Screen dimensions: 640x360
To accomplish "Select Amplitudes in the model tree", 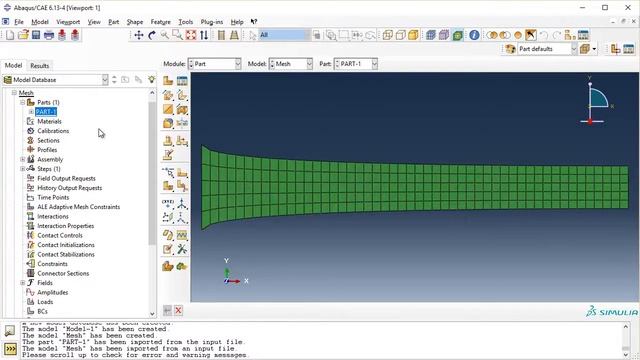I will coord(53,293).
